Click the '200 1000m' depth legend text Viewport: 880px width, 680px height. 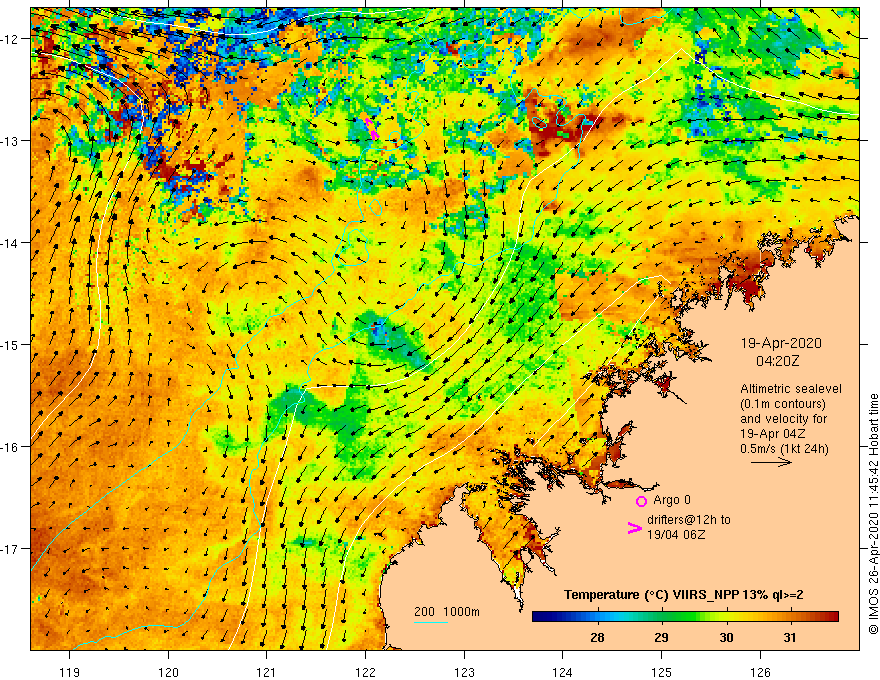447,612
